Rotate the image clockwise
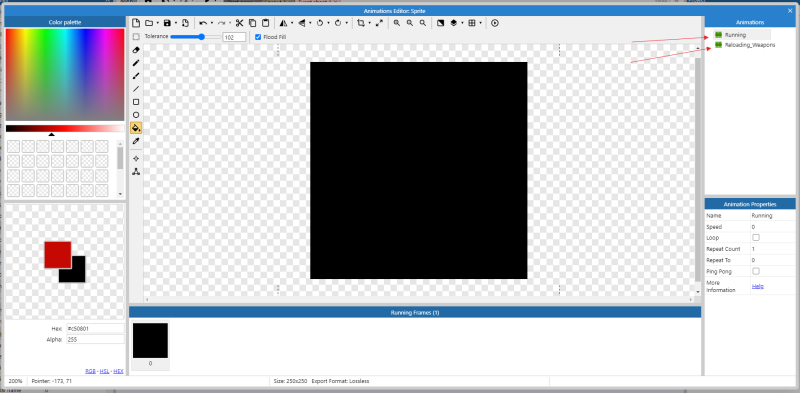The image size is (800, 393). click(x=338, y=23)
